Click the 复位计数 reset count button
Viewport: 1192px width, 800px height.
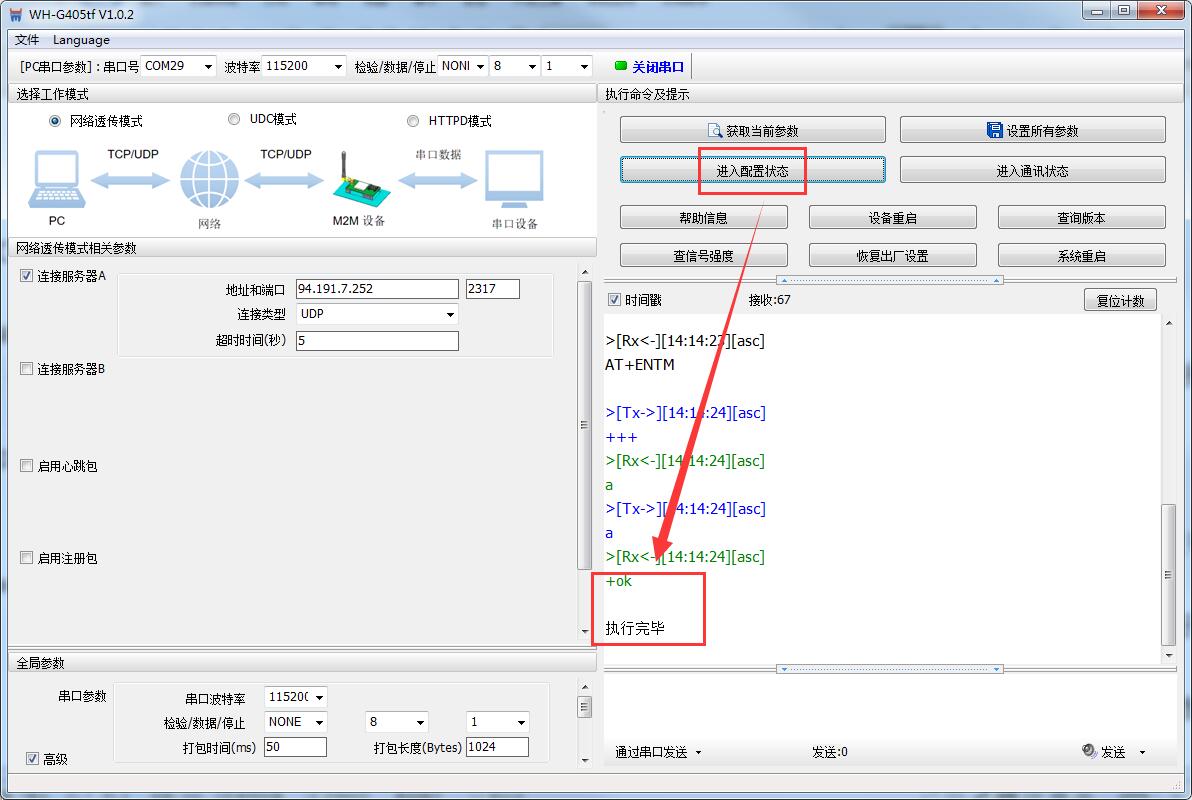pos(1120,300)
